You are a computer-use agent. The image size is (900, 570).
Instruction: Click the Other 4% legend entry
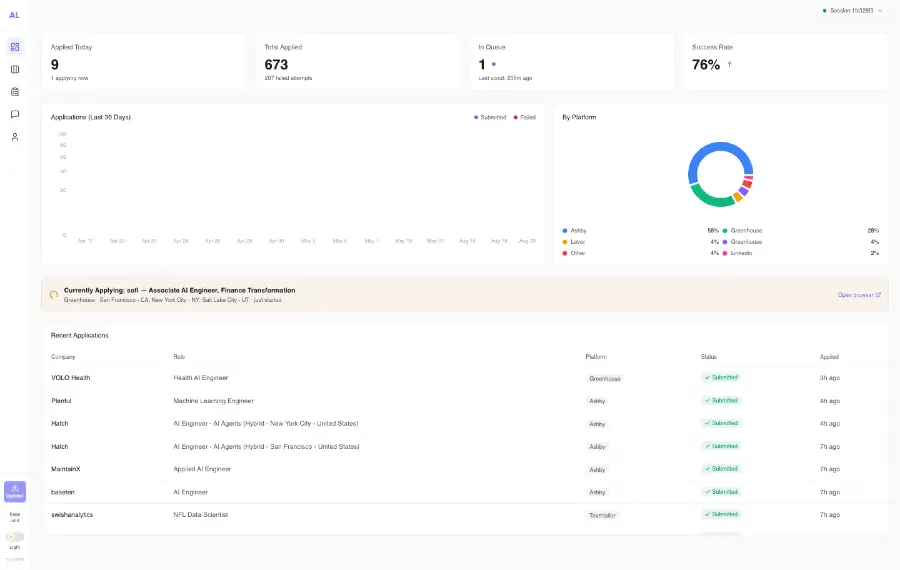click(x=641, y=253)
